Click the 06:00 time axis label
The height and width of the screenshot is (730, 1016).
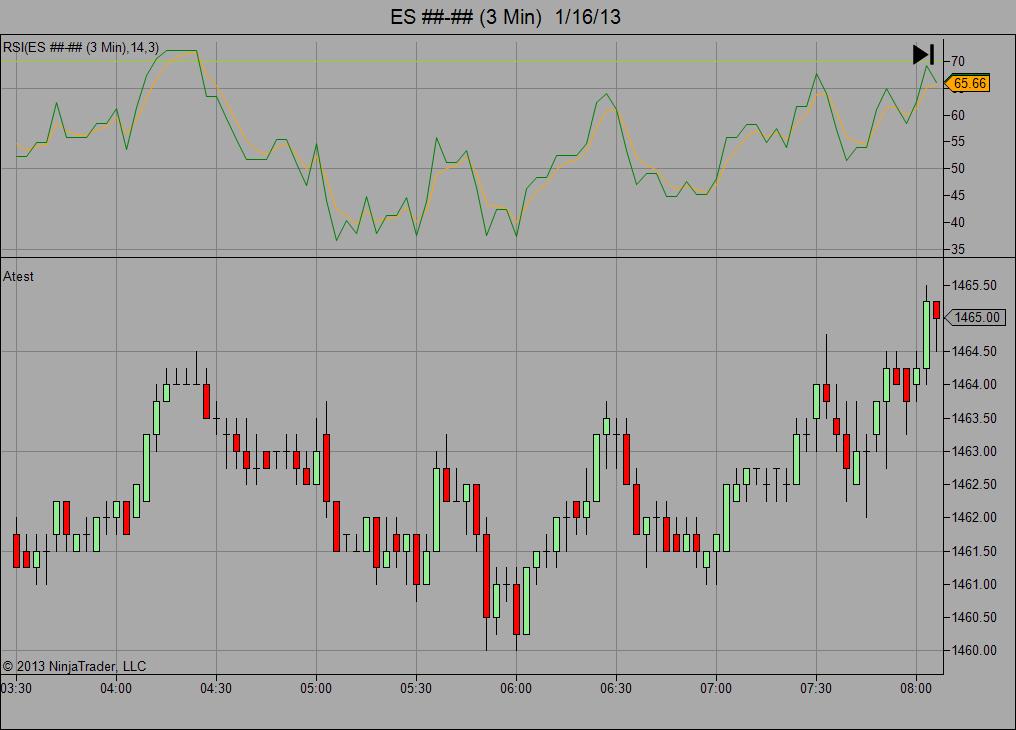pyautogui.click(x=516, y=688)
